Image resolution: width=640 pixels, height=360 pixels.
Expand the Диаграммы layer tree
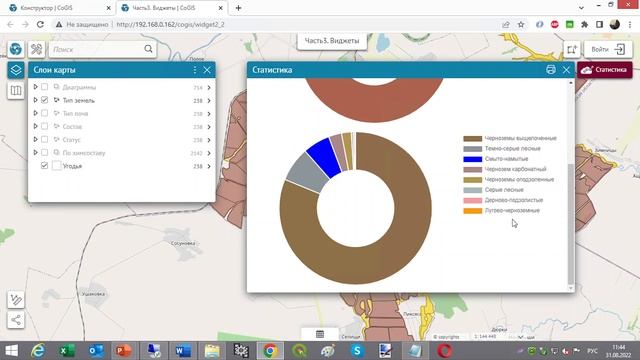[36, 87]
